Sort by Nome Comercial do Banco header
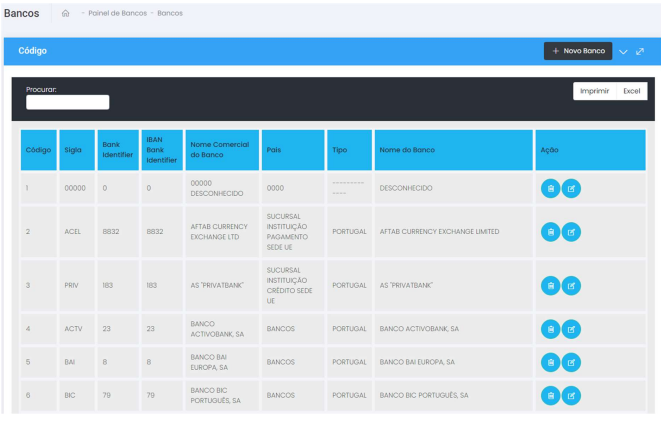Image resolution: width=661 pixels, height=428 pixels. pyautogui.click(x=222, y=150)
